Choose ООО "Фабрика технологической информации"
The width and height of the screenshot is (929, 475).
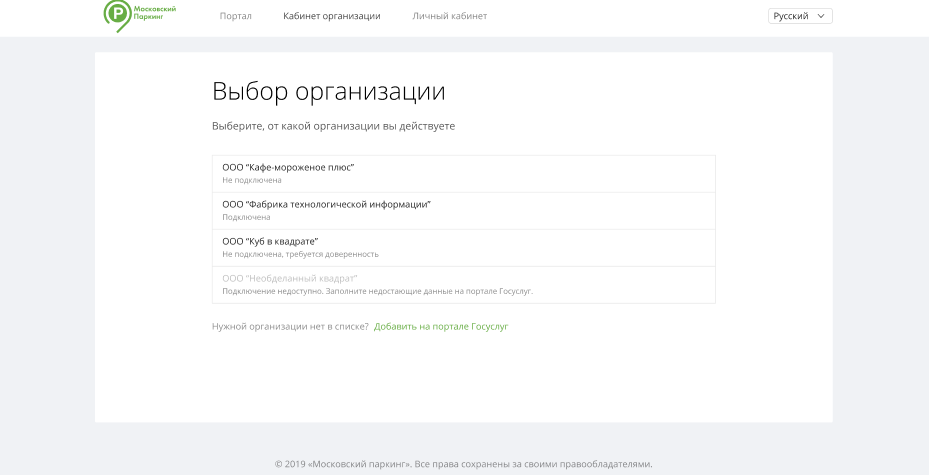click(x=326, y=204)
